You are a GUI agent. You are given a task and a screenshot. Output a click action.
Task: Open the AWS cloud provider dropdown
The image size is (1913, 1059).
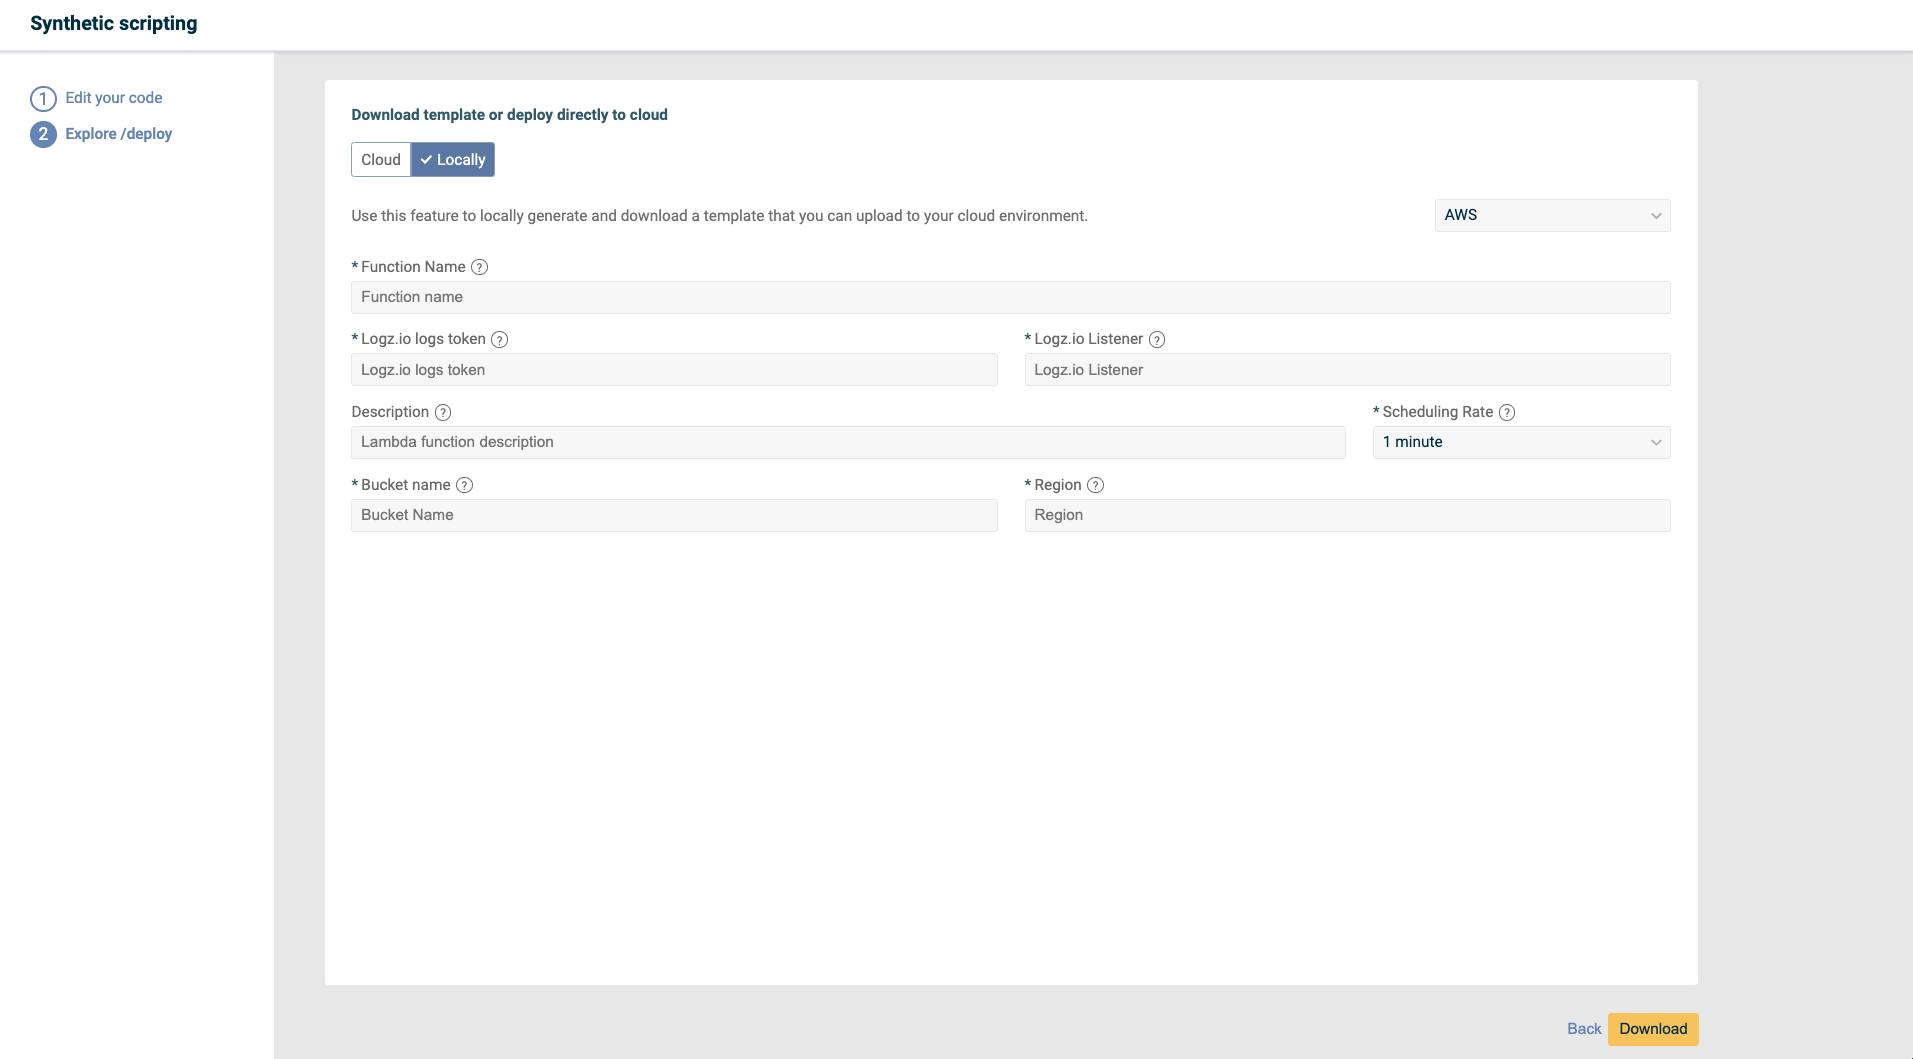tap(1551, 215)
